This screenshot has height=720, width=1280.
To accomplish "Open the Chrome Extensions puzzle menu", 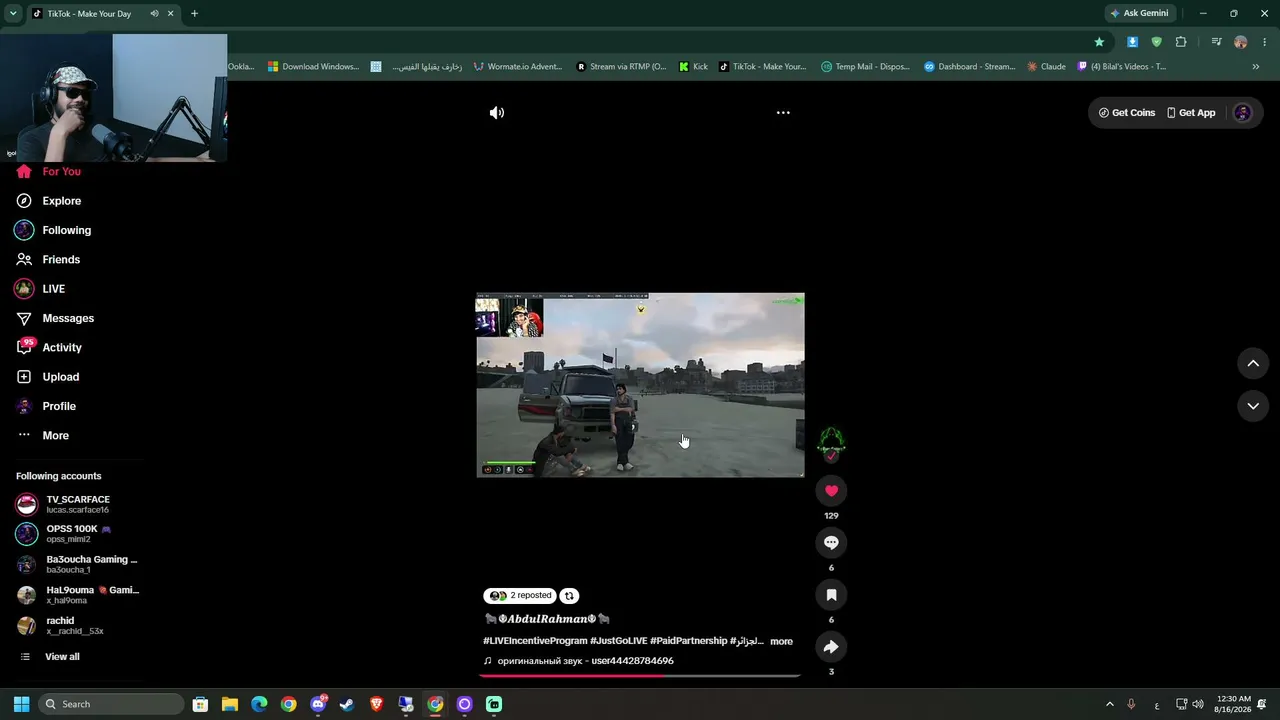I will pyautogui.click(x=1181, y=42).
